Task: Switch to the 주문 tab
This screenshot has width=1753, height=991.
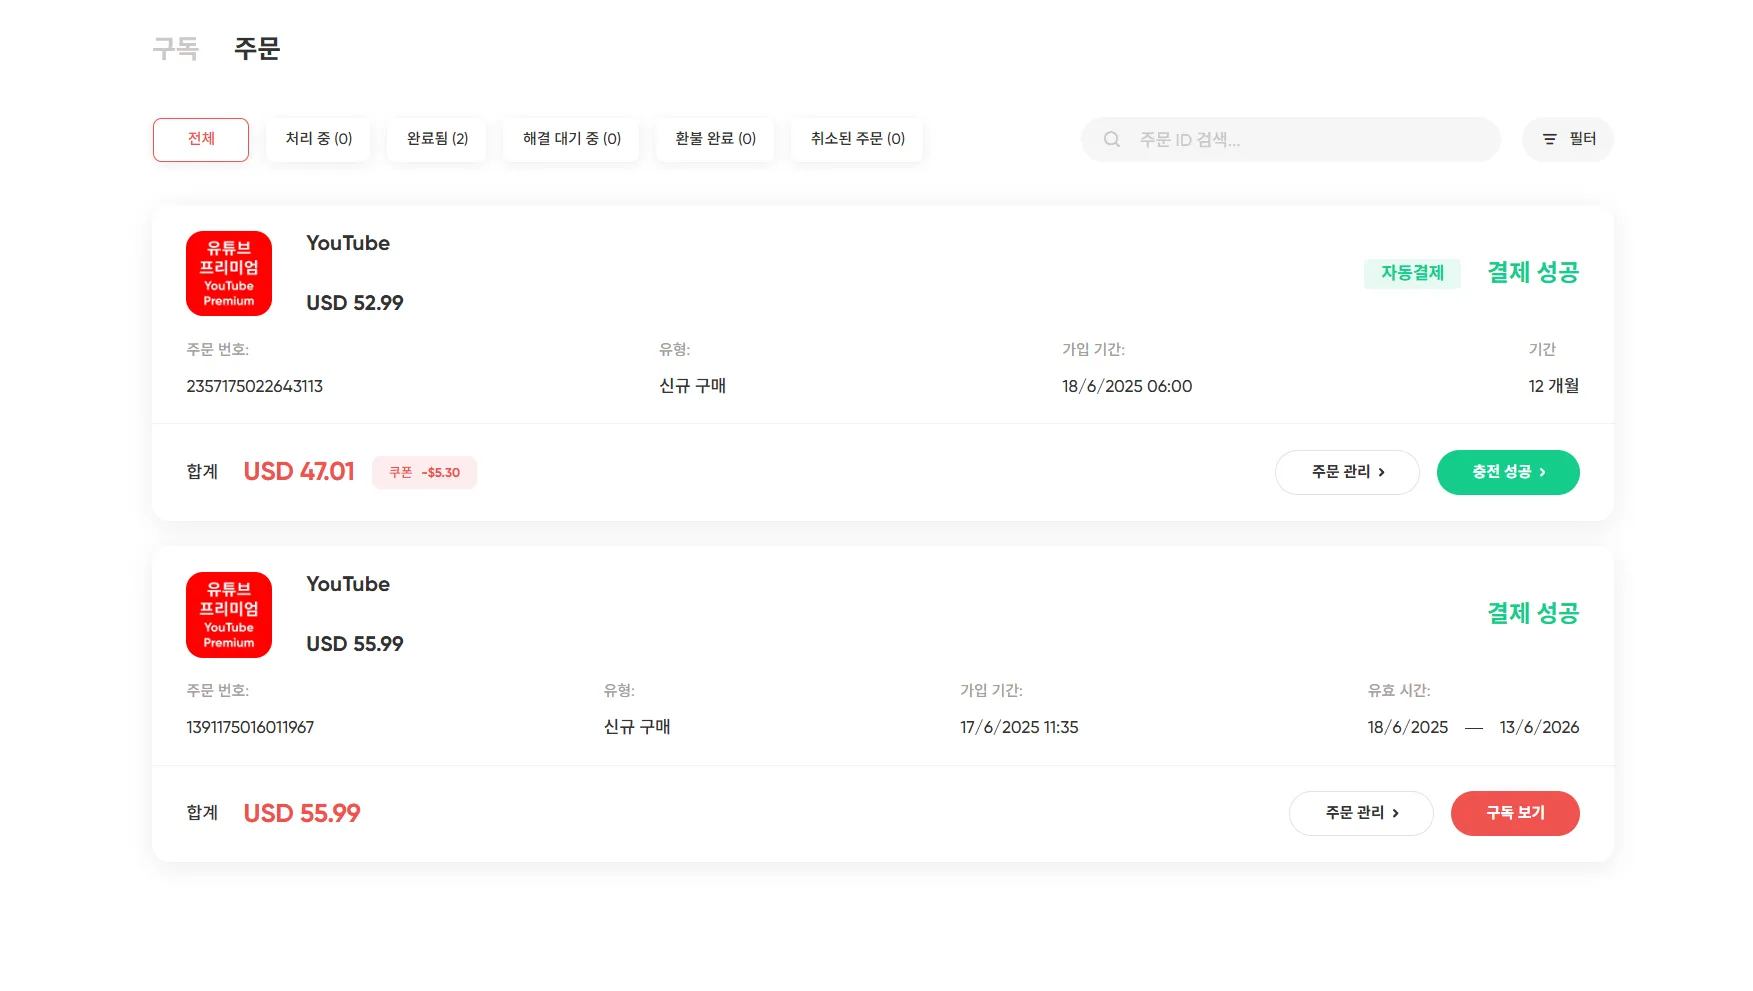Action: 257,48
